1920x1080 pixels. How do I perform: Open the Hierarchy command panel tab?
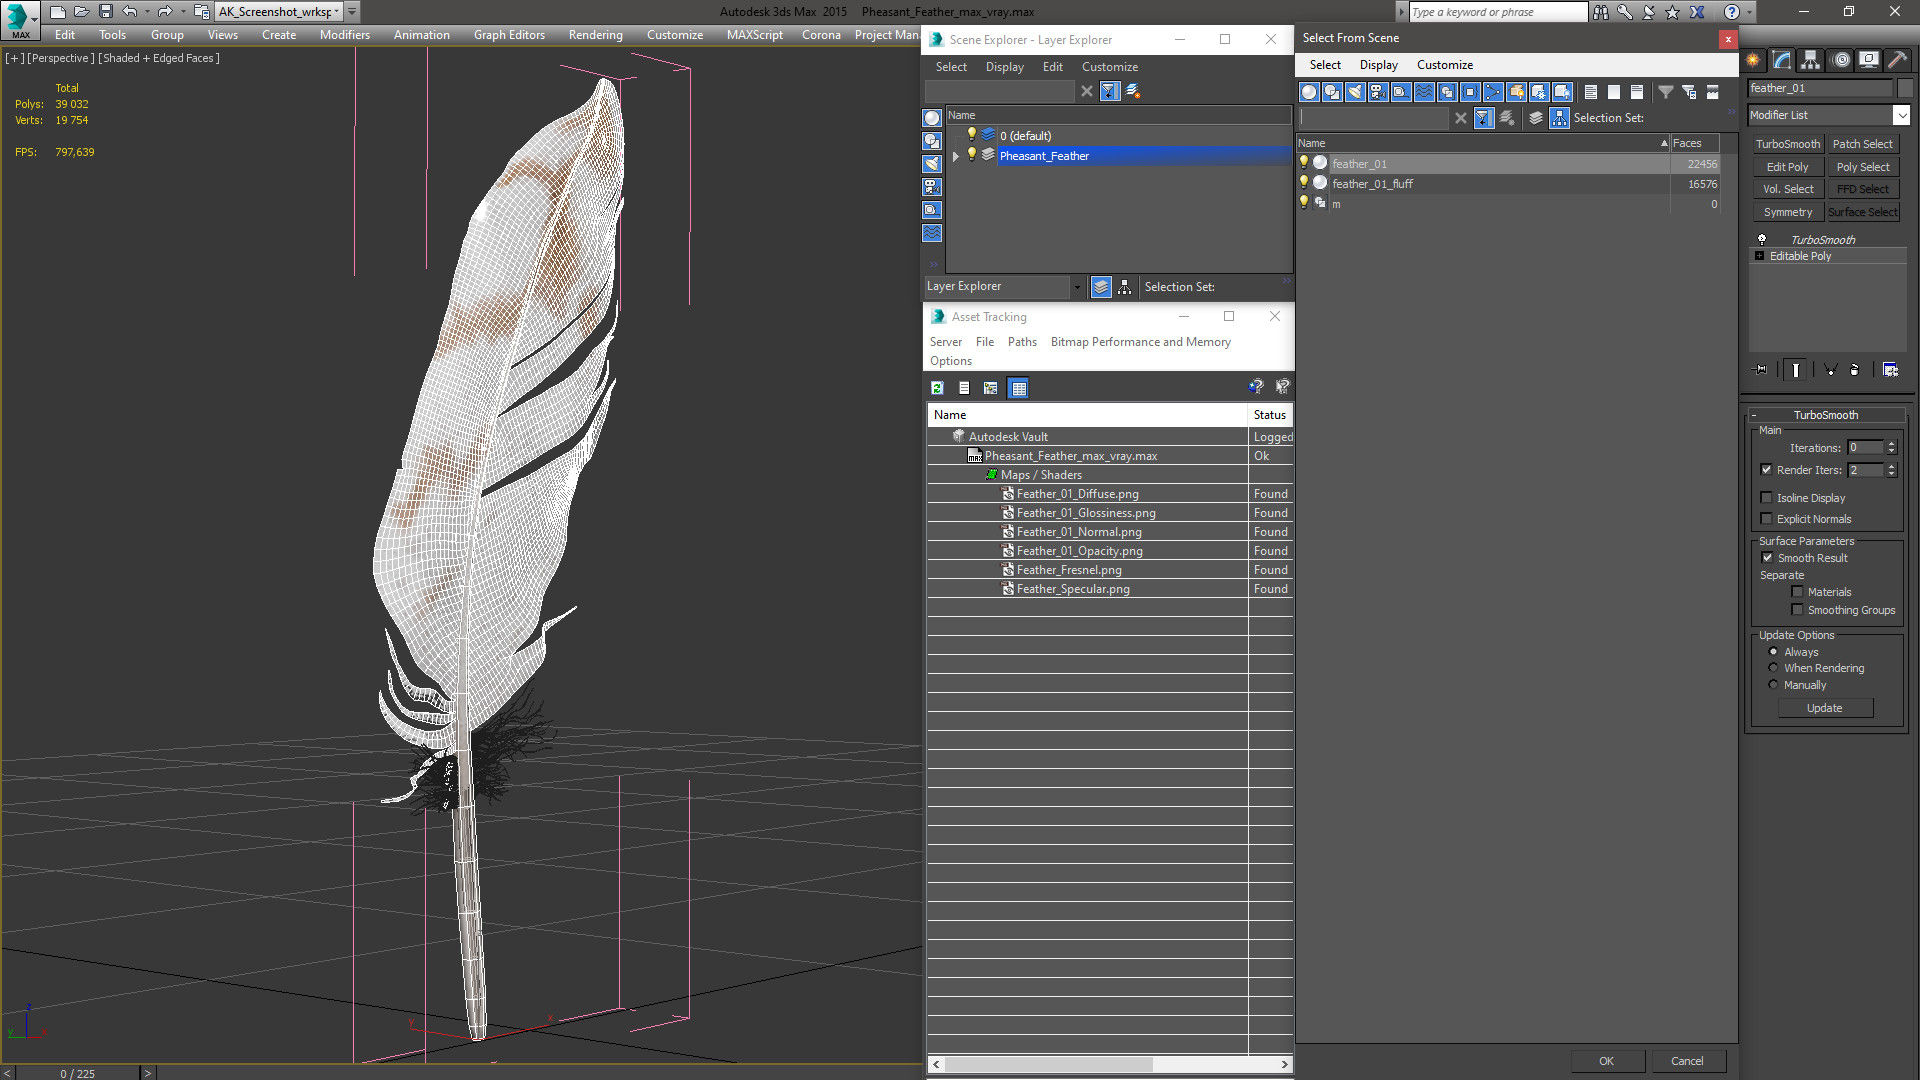click(1810, 61)
